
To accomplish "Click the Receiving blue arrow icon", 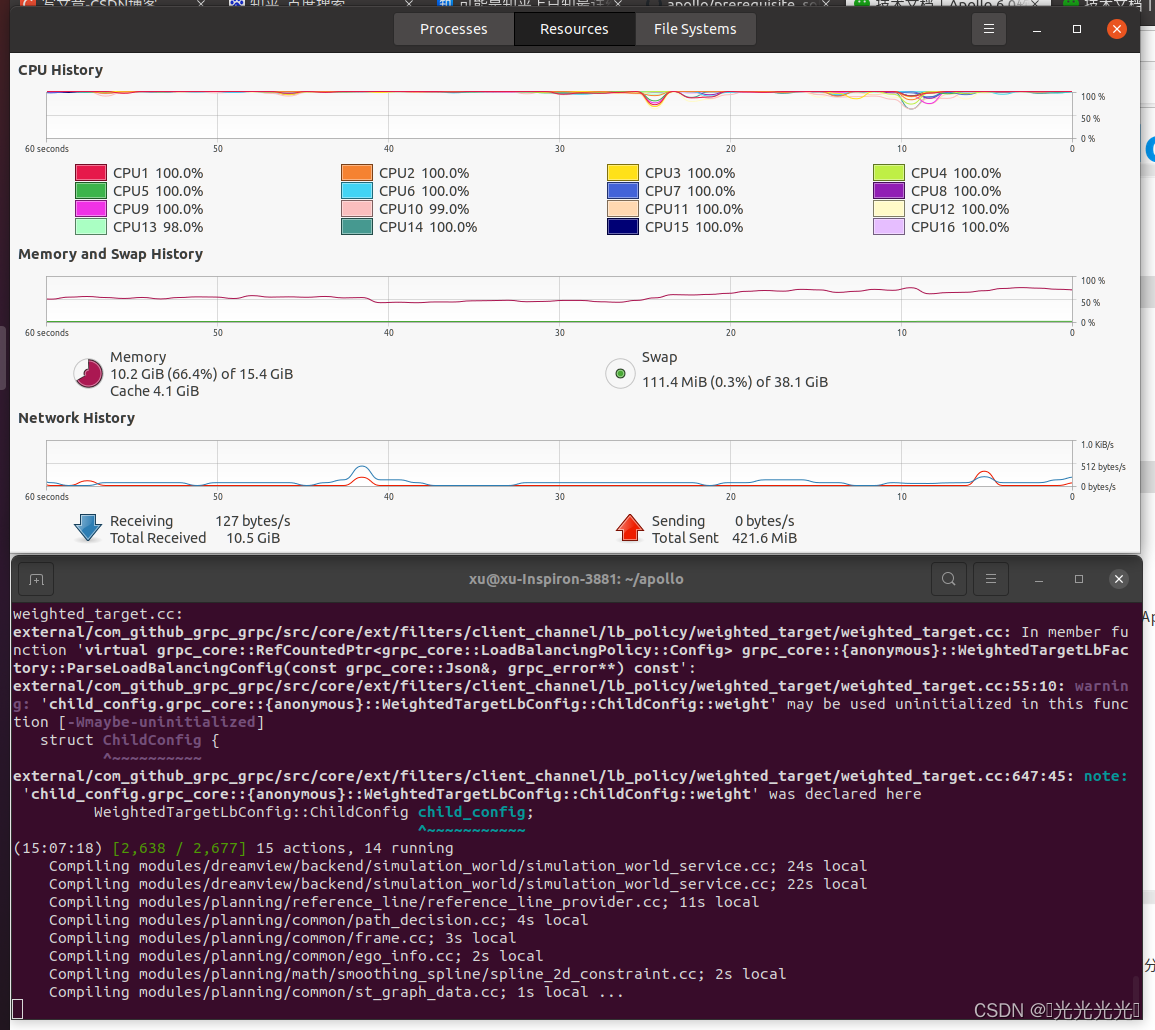I will (x=88, y=528).
